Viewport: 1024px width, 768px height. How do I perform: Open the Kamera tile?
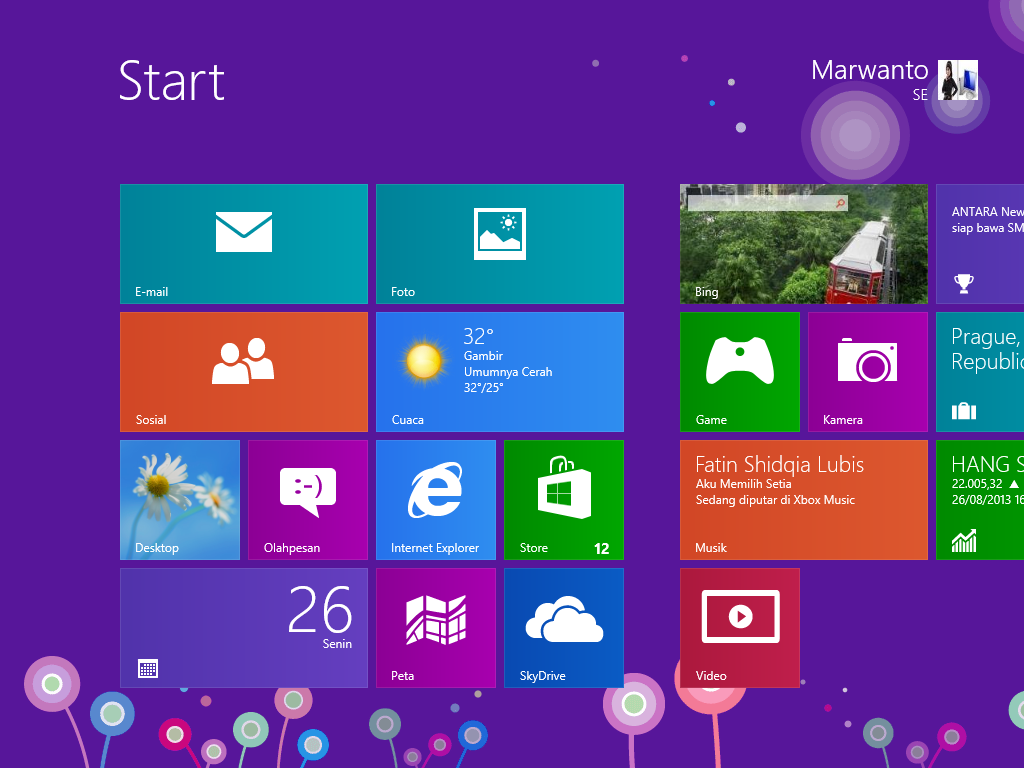tap(867, 372)
